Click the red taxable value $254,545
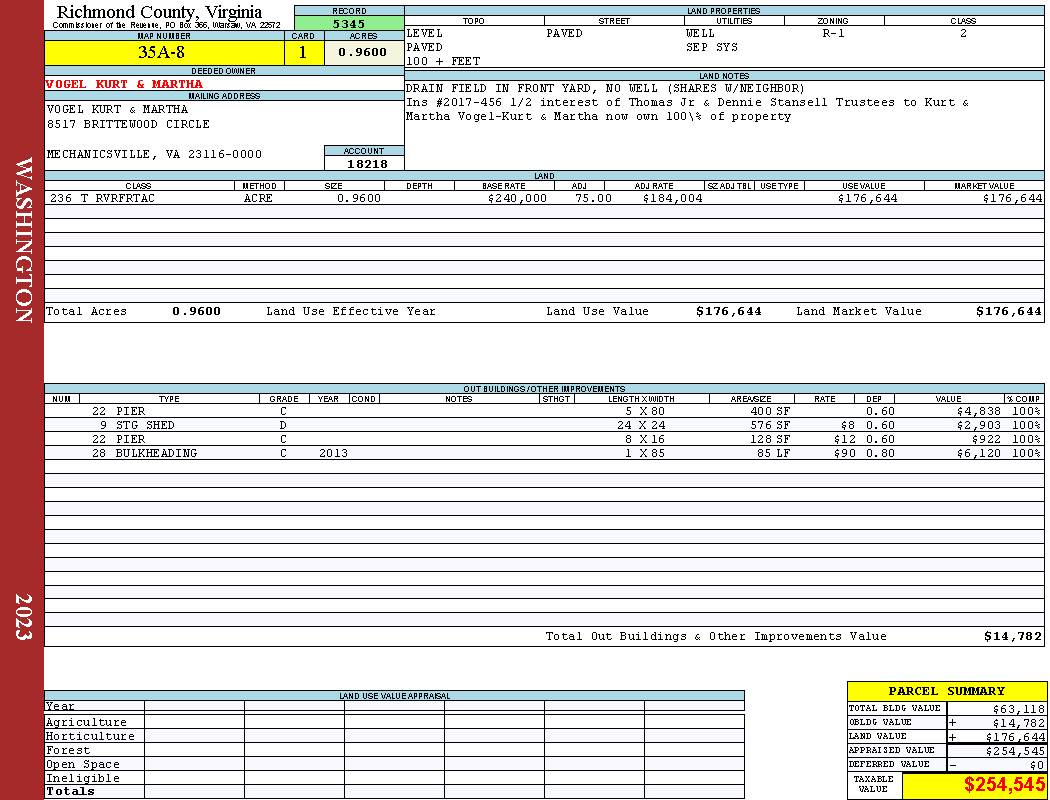1050x800 pixels. (x=1004, y=785)
